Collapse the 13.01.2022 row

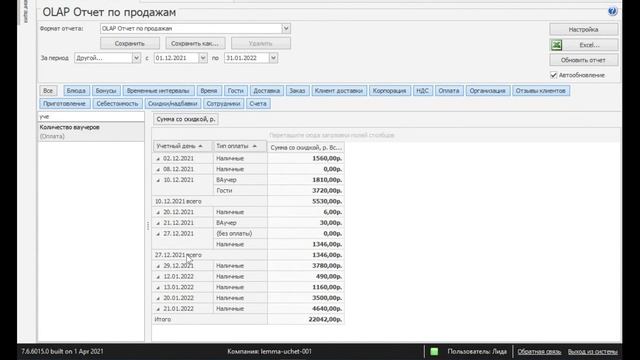158,288
